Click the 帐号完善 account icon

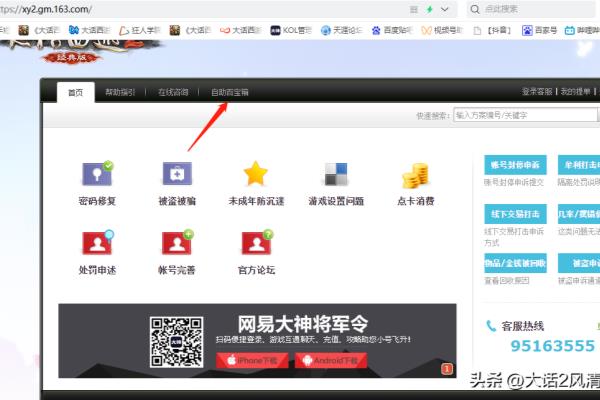[x=177, y=243]
